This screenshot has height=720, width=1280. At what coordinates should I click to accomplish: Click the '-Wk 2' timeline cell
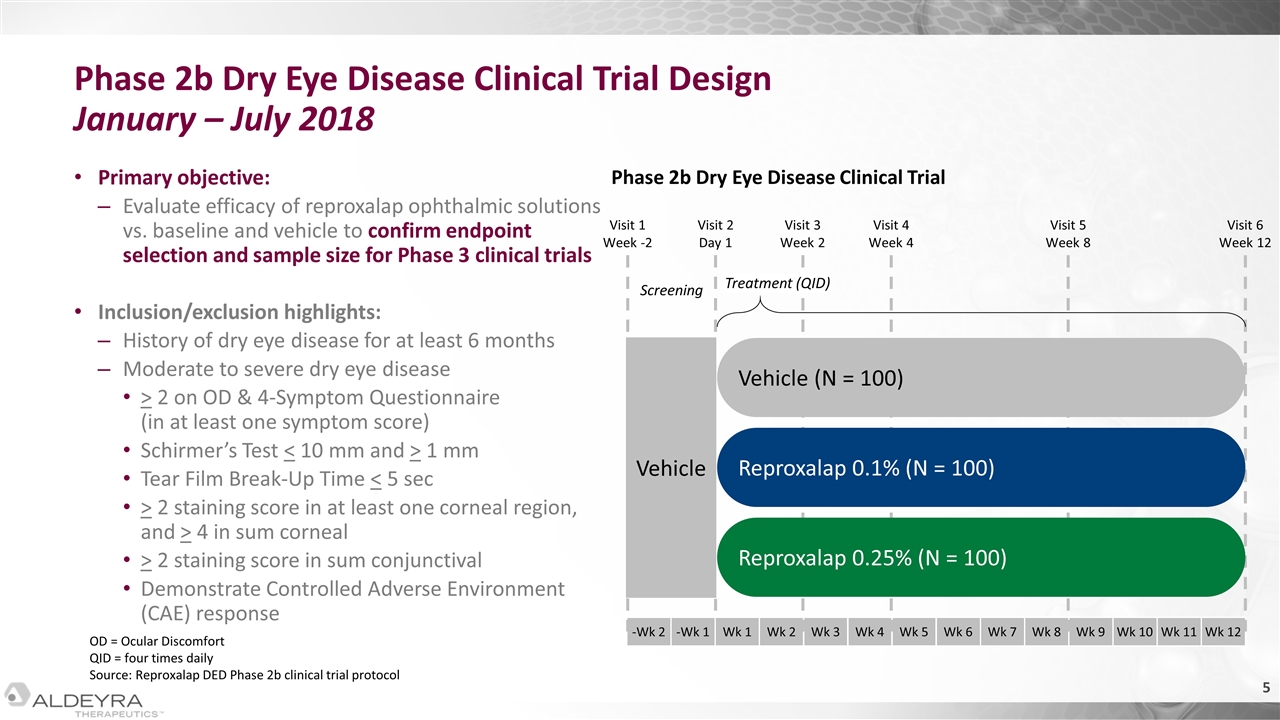649,632
